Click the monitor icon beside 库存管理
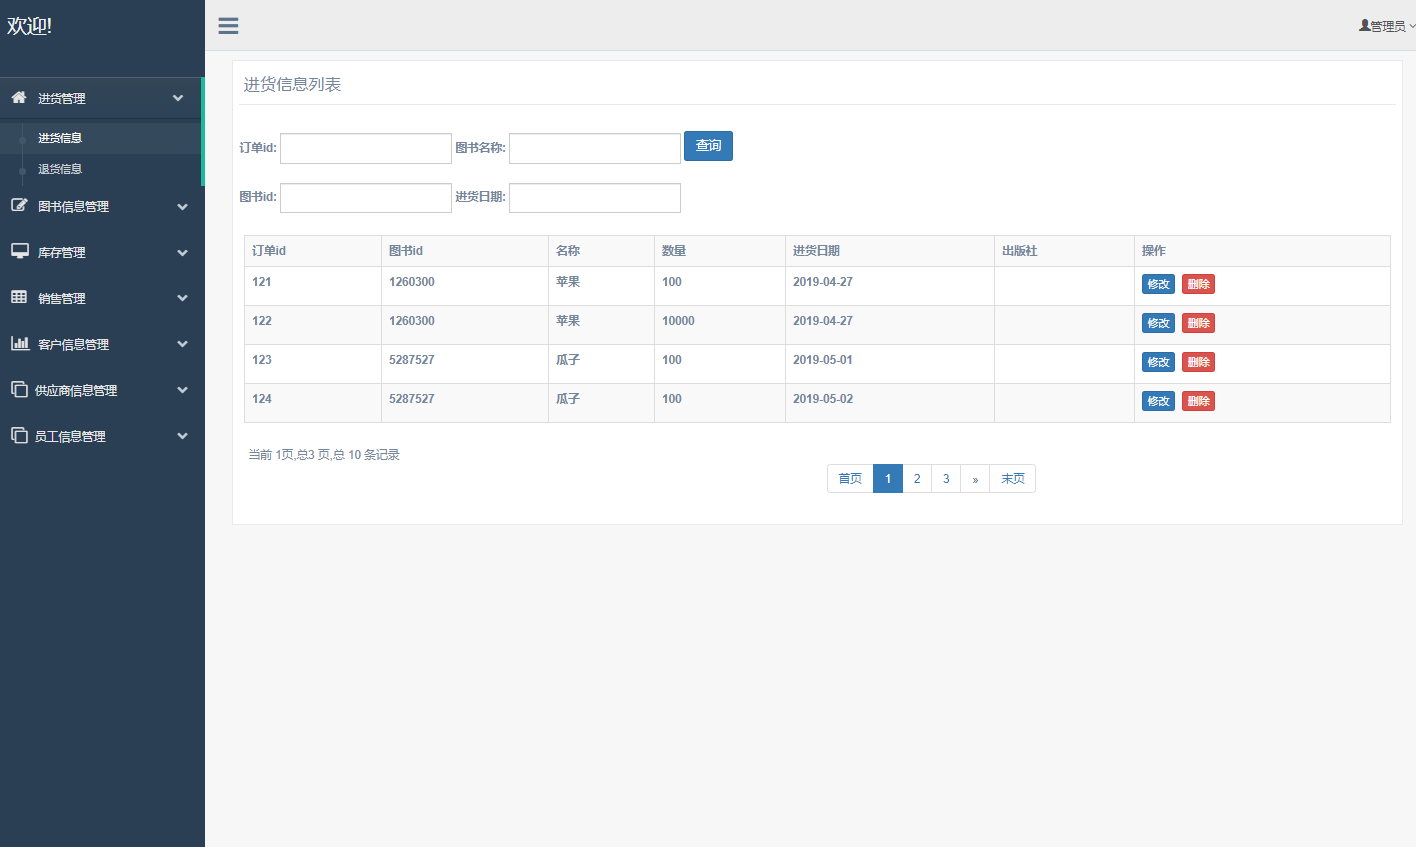The image size is (1416, 847). [19, 251]
